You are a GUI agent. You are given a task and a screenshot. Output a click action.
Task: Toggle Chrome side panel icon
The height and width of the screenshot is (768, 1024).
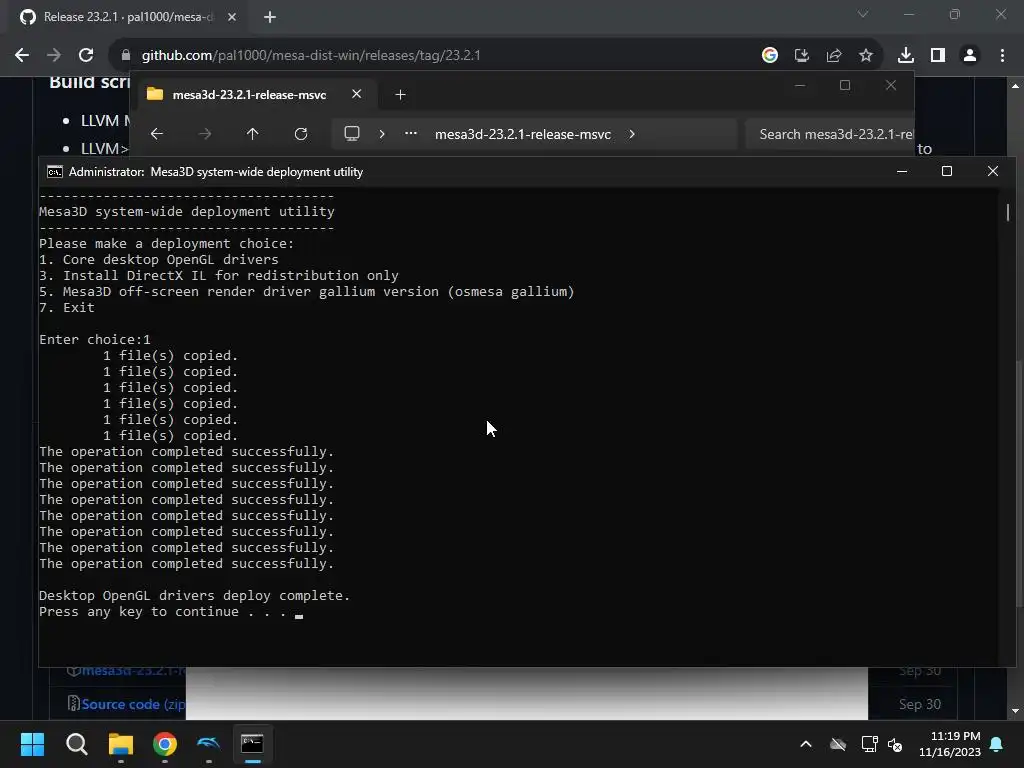click(938, 56)
